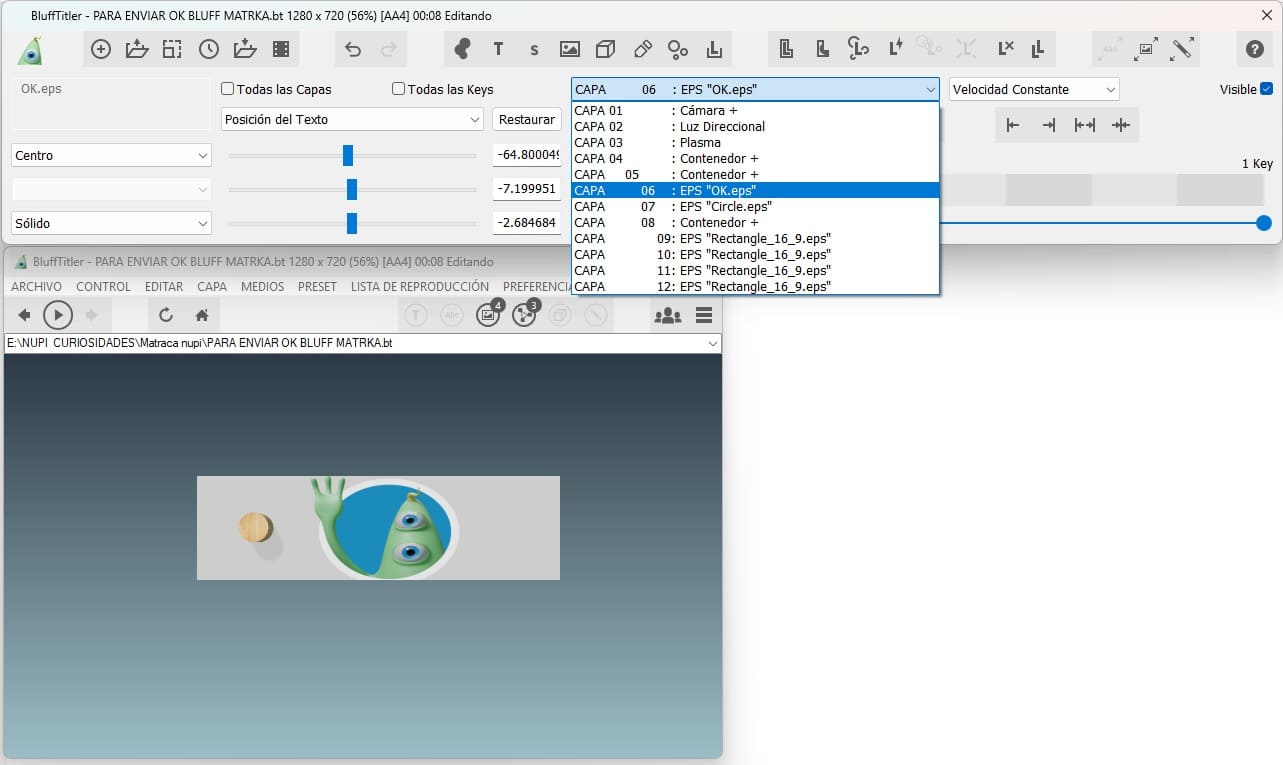Enable the Todas las Keys checkbox

(x=399, y=89)
